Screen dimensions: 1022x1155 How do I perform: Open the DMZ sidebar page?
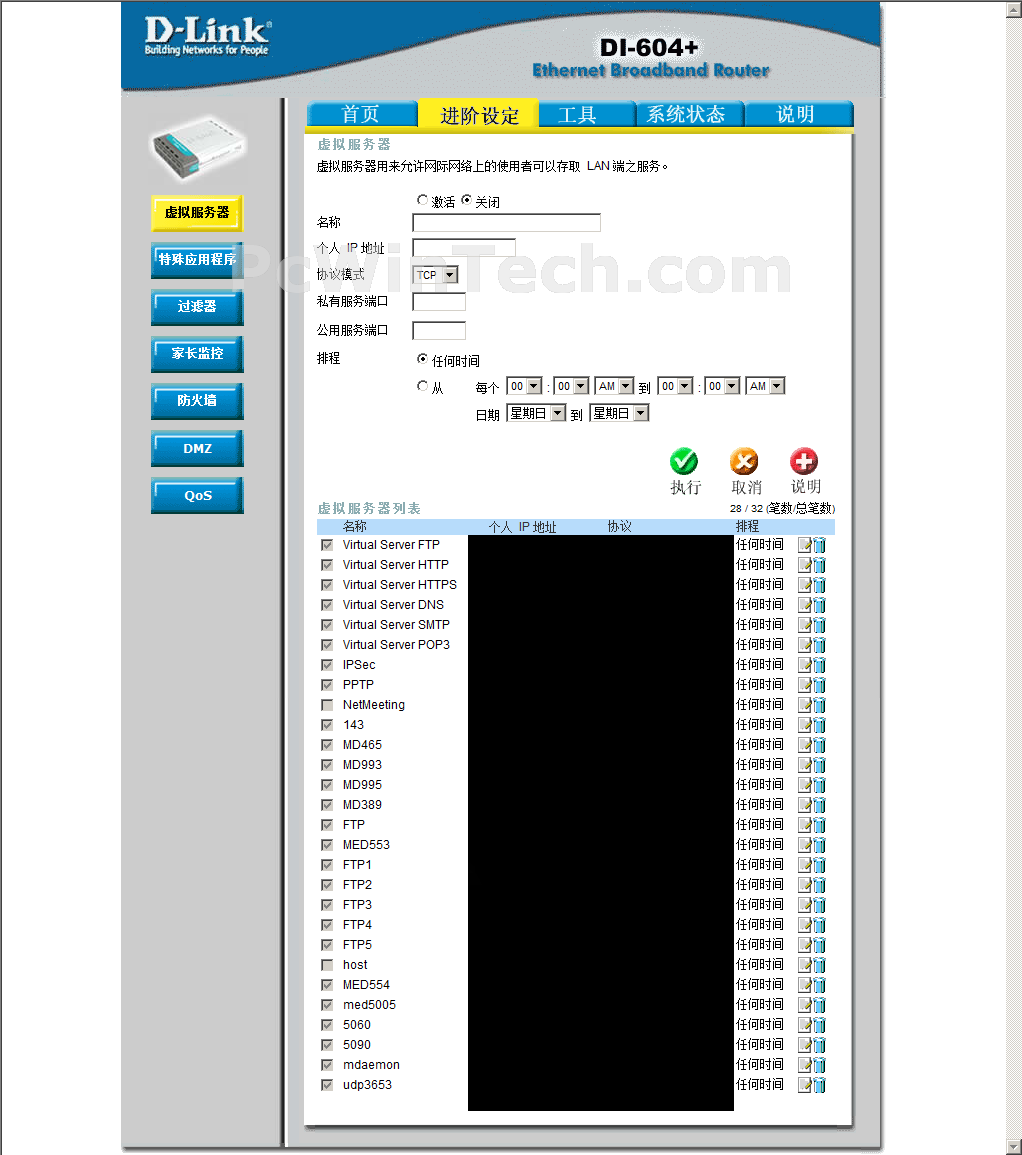tap(197, 449)
